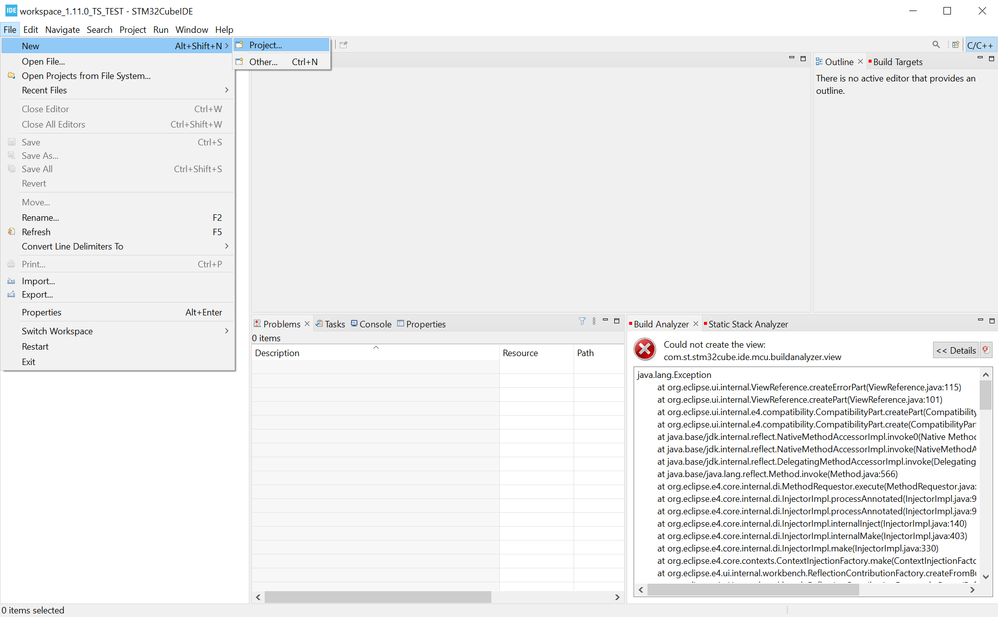The width and height of the screenshot is (998, 617).
Task: Select Rename... in the File menu
Action: coord(118,217)
